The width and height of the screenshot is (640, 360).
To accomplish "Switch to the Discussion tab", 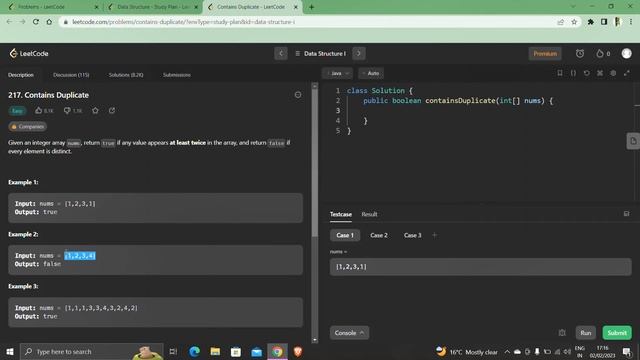I will click(71, 75).
